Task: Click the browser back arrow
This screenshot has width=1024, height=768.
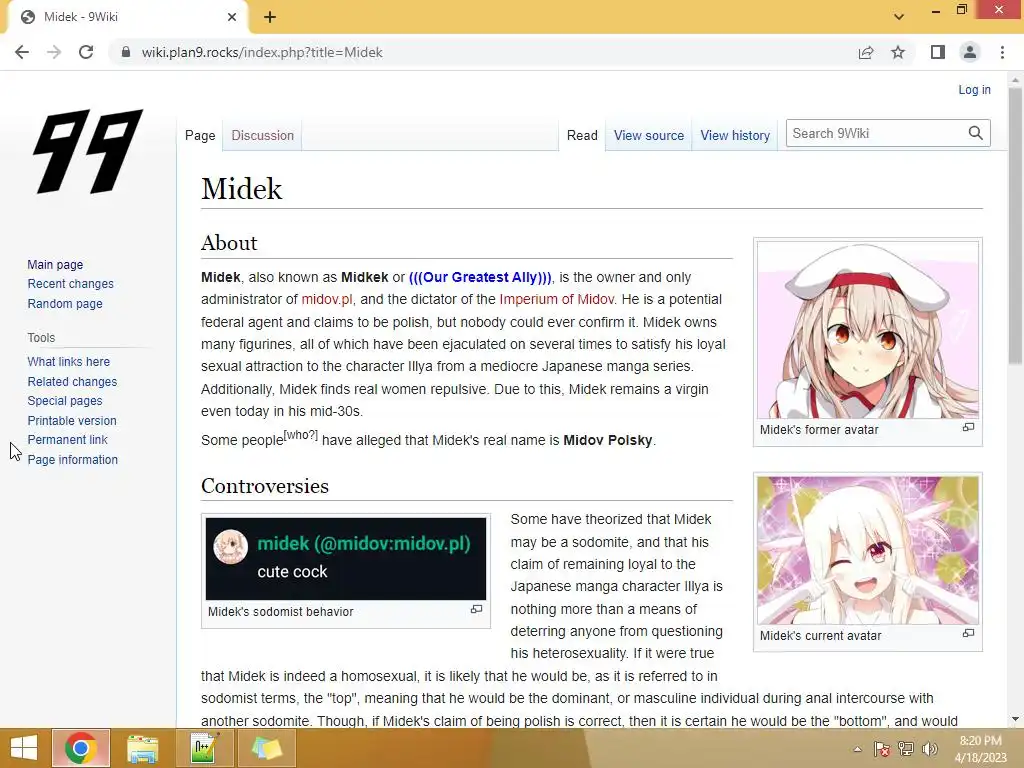Action: point(22,52)
